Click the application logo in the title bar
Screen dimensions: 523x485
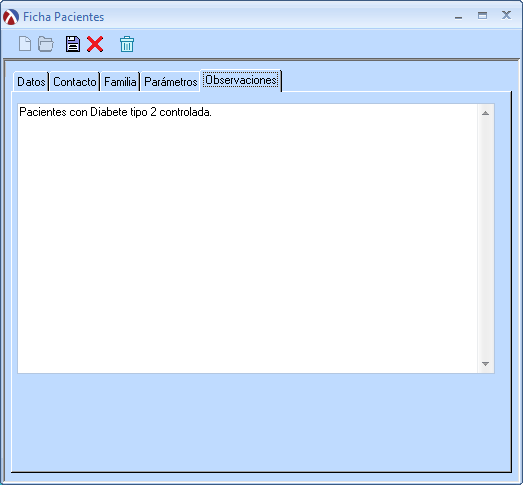(11, 17)
